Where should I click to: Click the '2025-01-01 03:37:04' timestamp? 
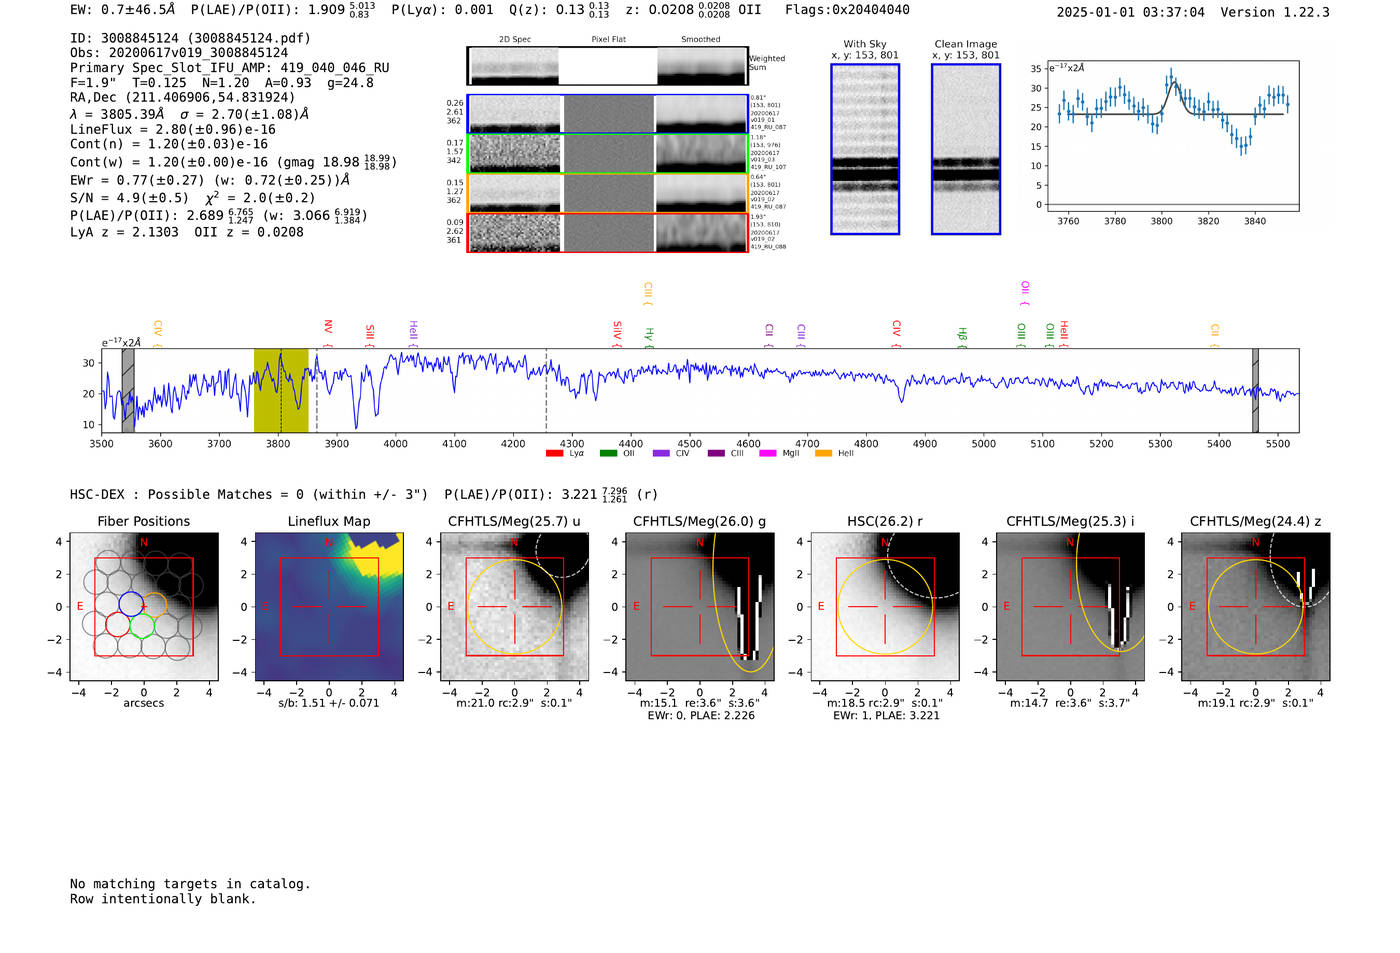(x=1131, y=12)
